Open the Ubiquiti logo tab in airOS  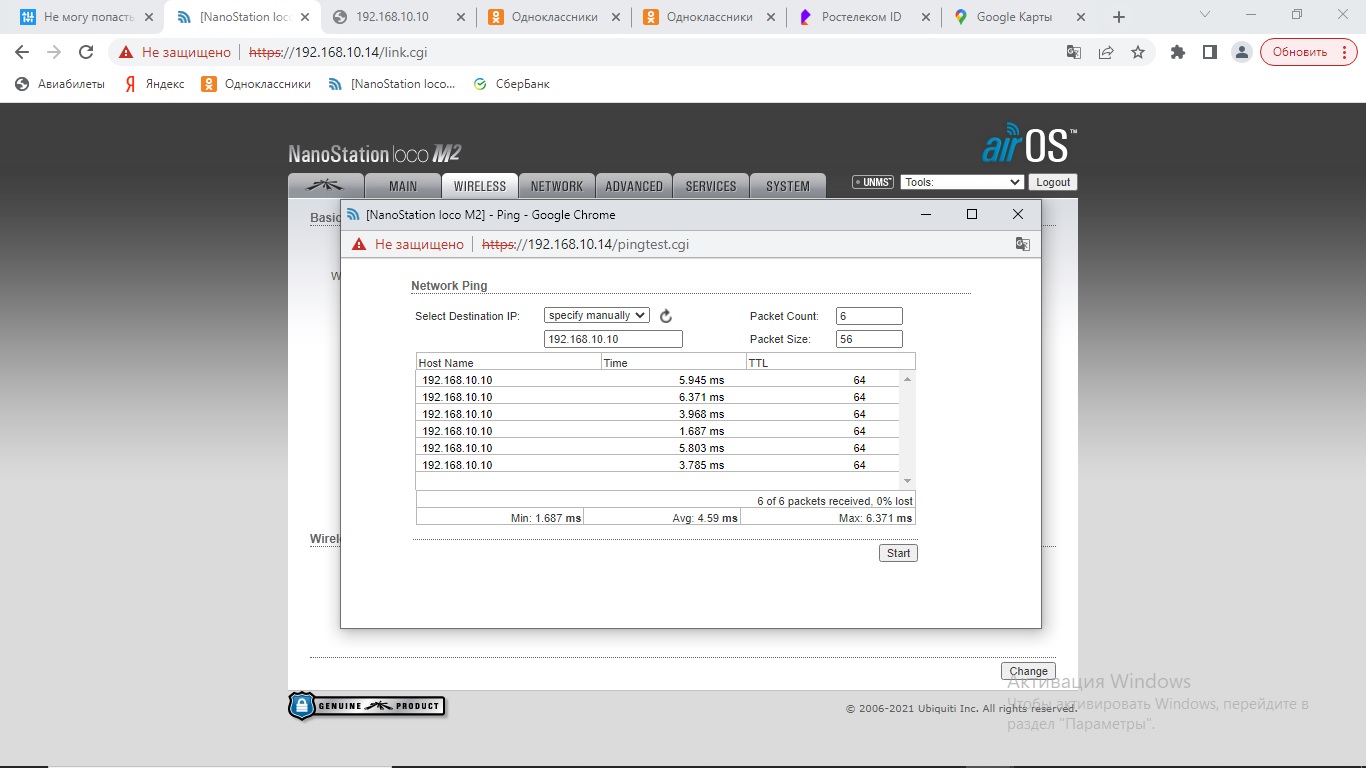click(325, 186)
